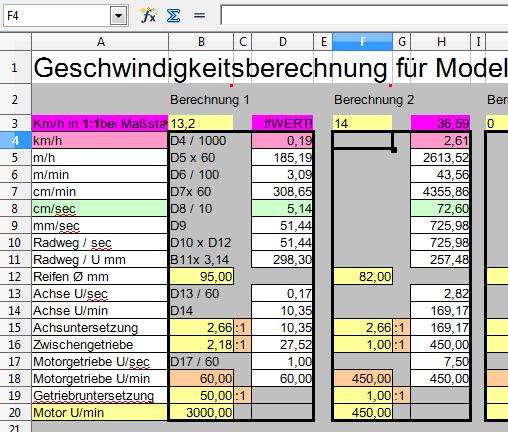Click into the formula input line
This screenshot has width=508, height=432.
(x=364, y=15)
